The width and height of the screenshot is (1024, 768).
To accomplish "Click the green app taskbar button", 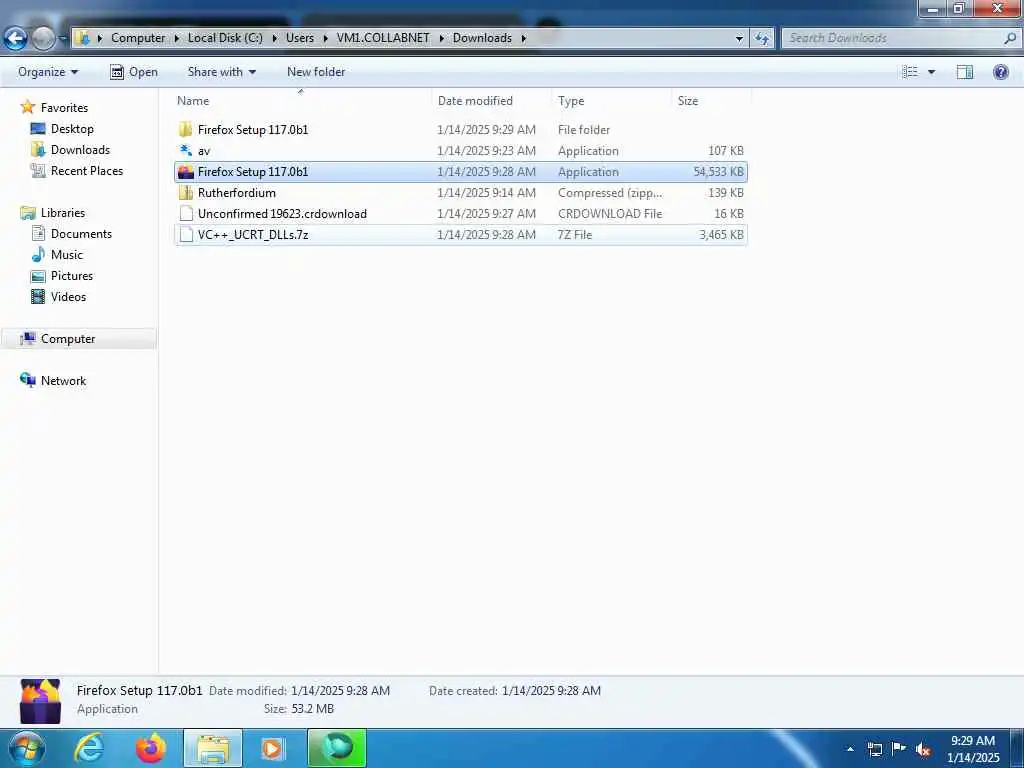I will 337,748.
